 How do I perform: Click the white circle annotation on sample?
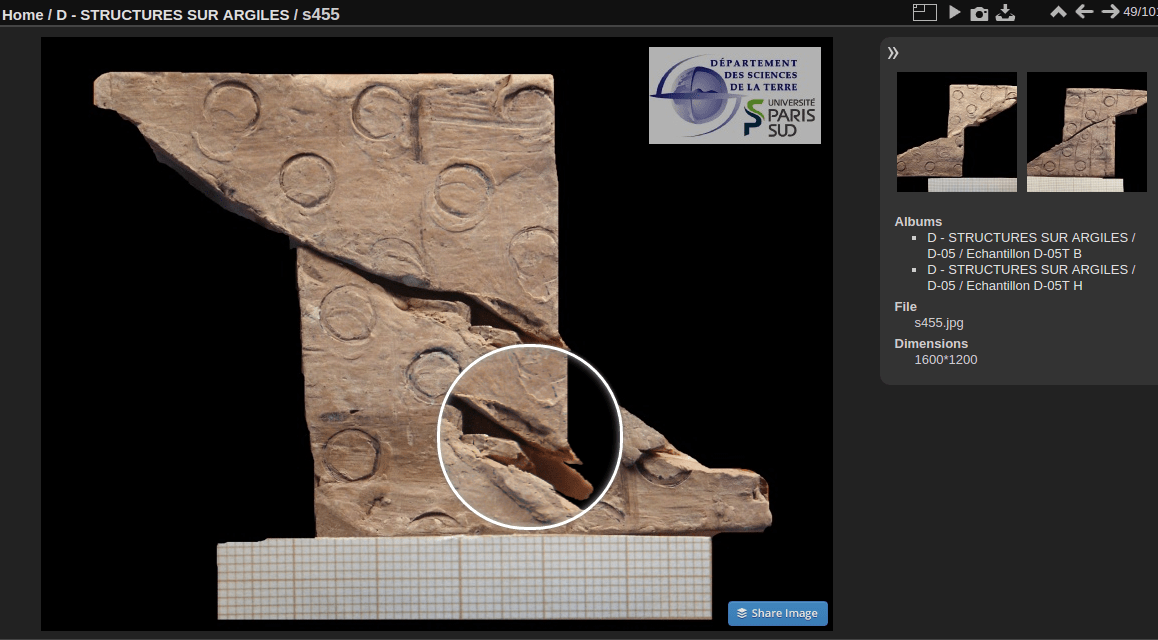[530, 436]
